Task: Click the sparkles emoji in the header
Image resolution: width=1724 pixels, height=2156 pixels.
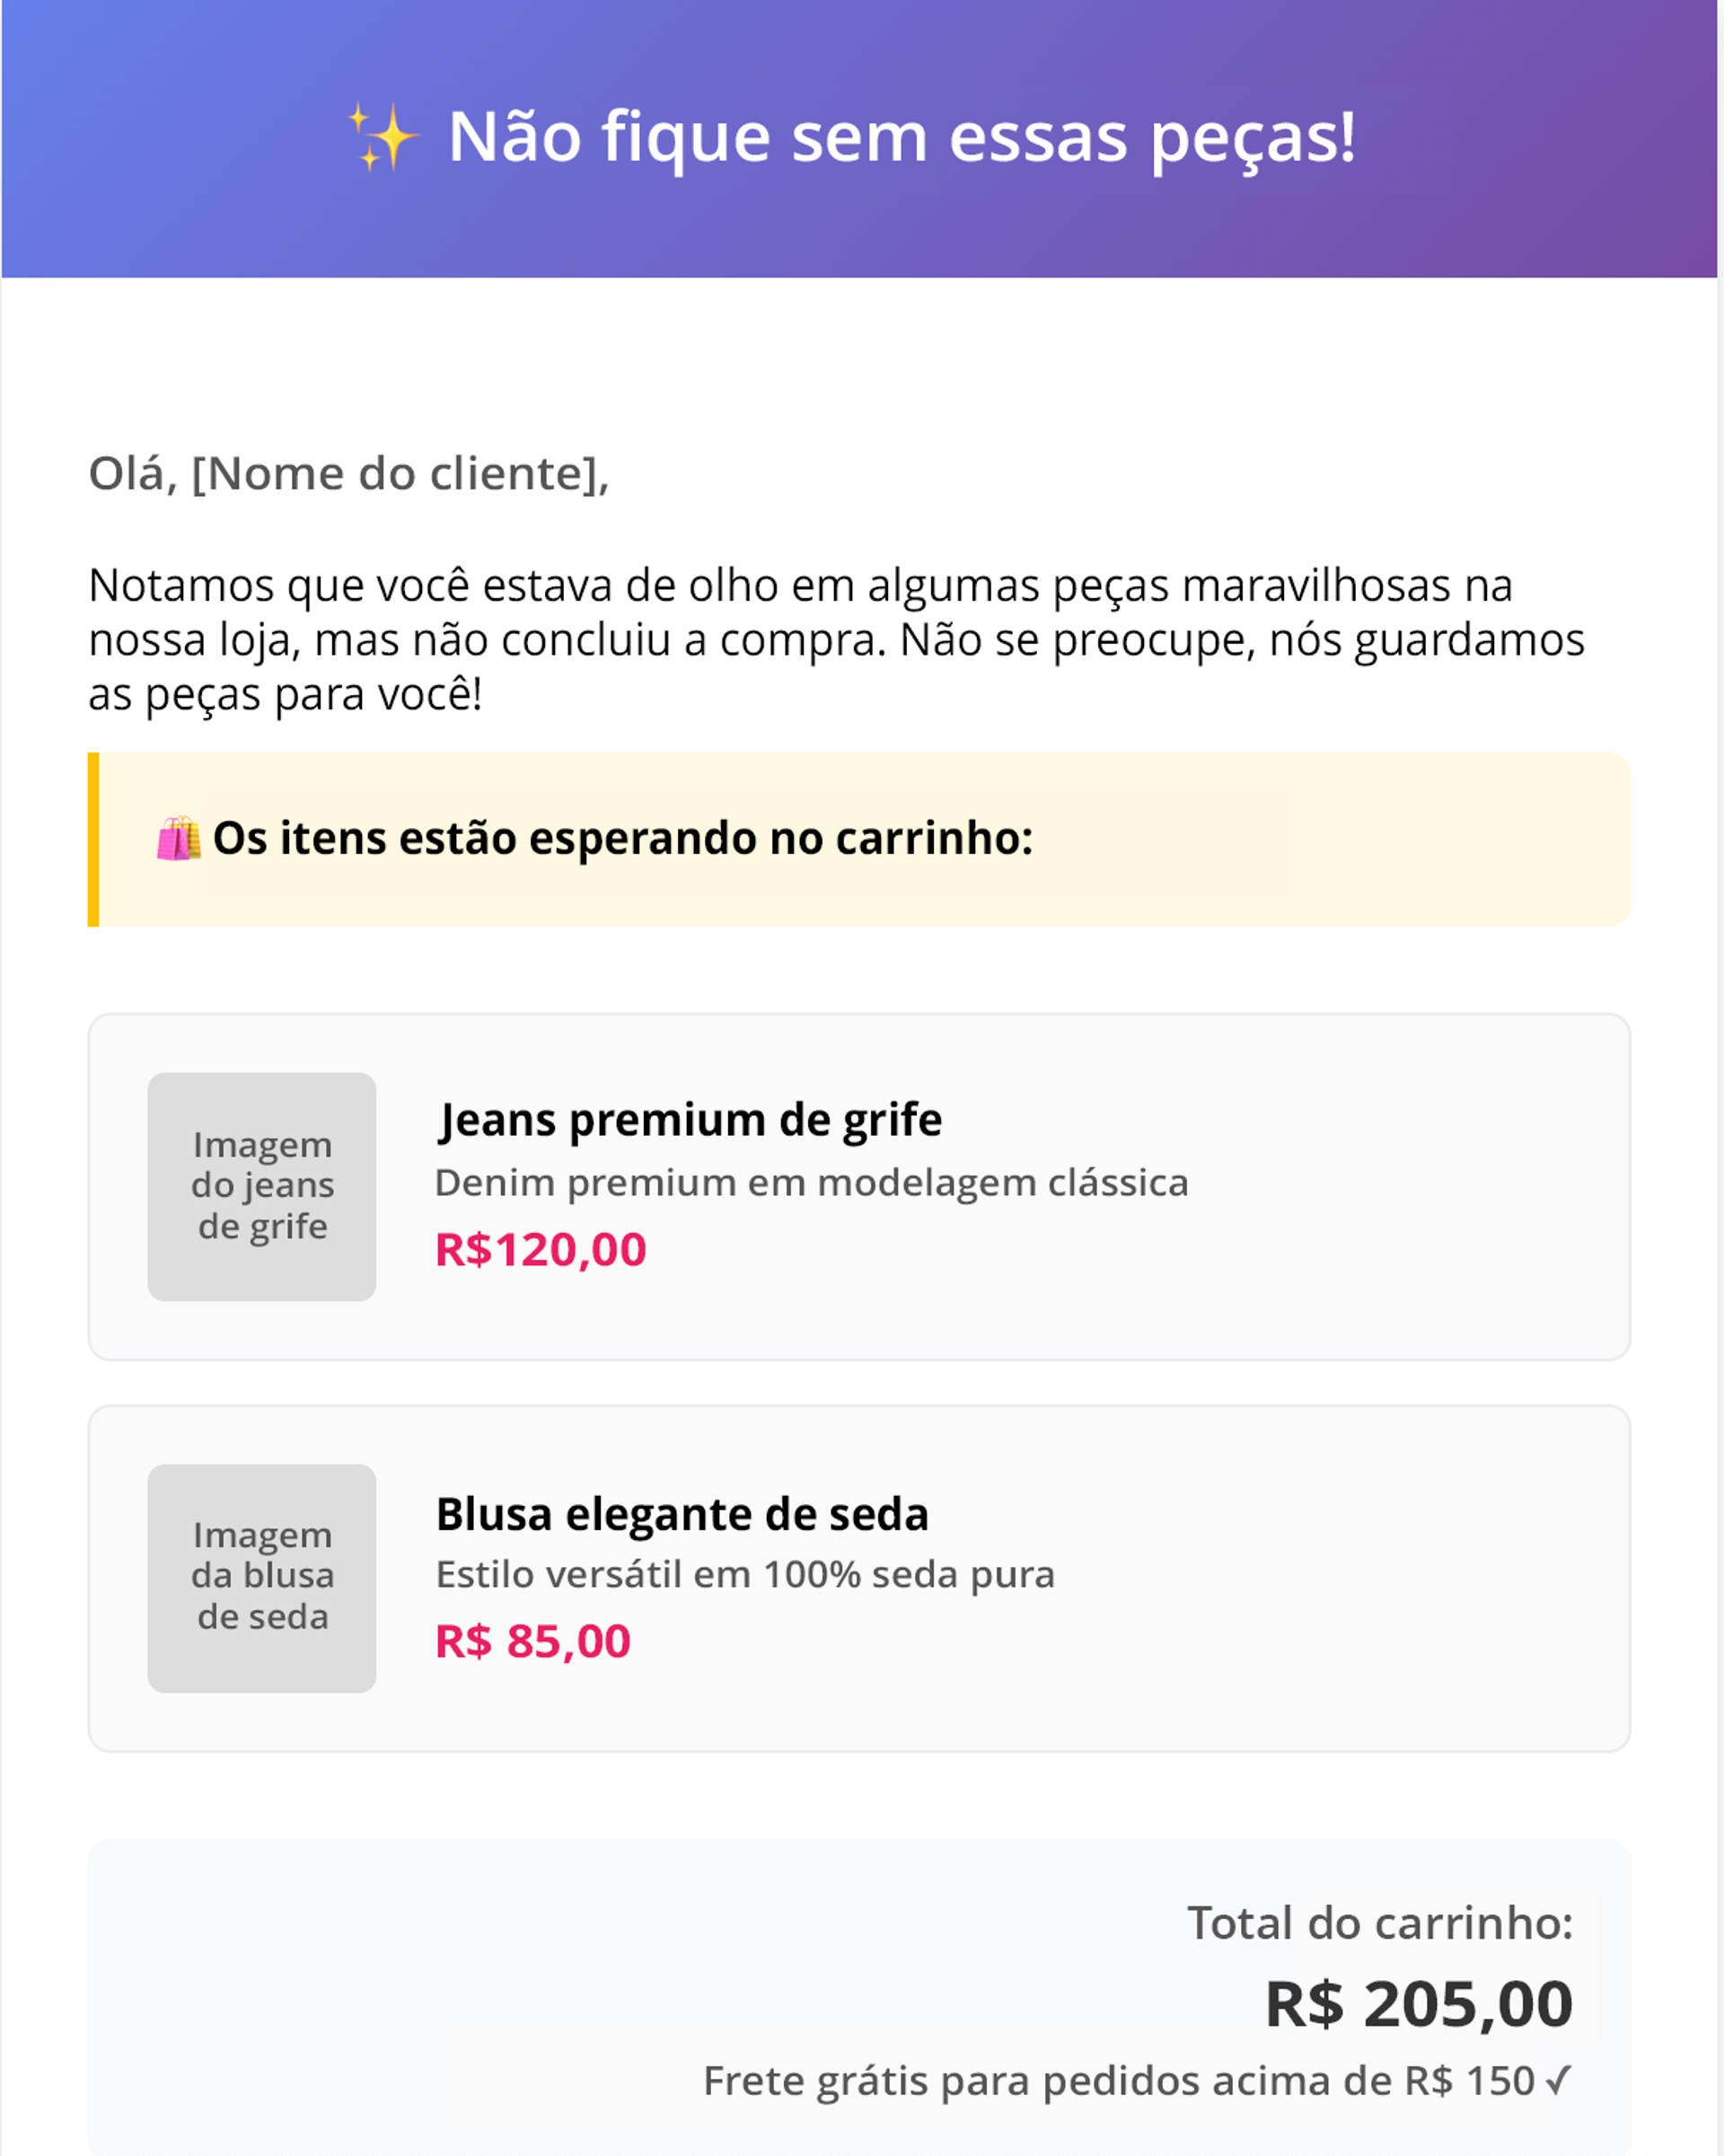Action: coord(381,137)
